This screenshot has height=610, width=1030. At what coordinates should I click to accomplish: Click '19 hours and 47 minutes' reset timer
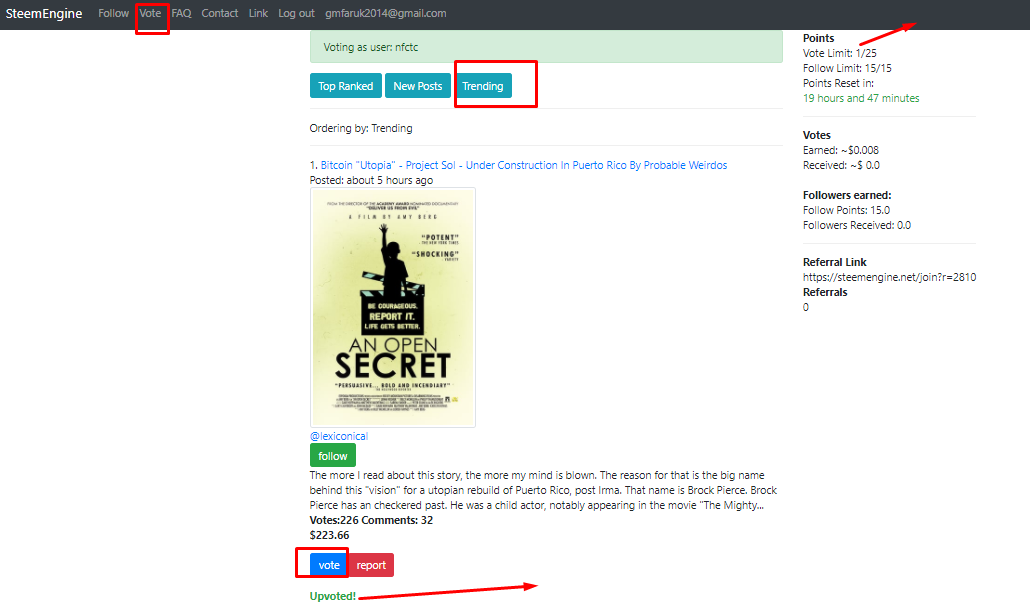[861, 98]
